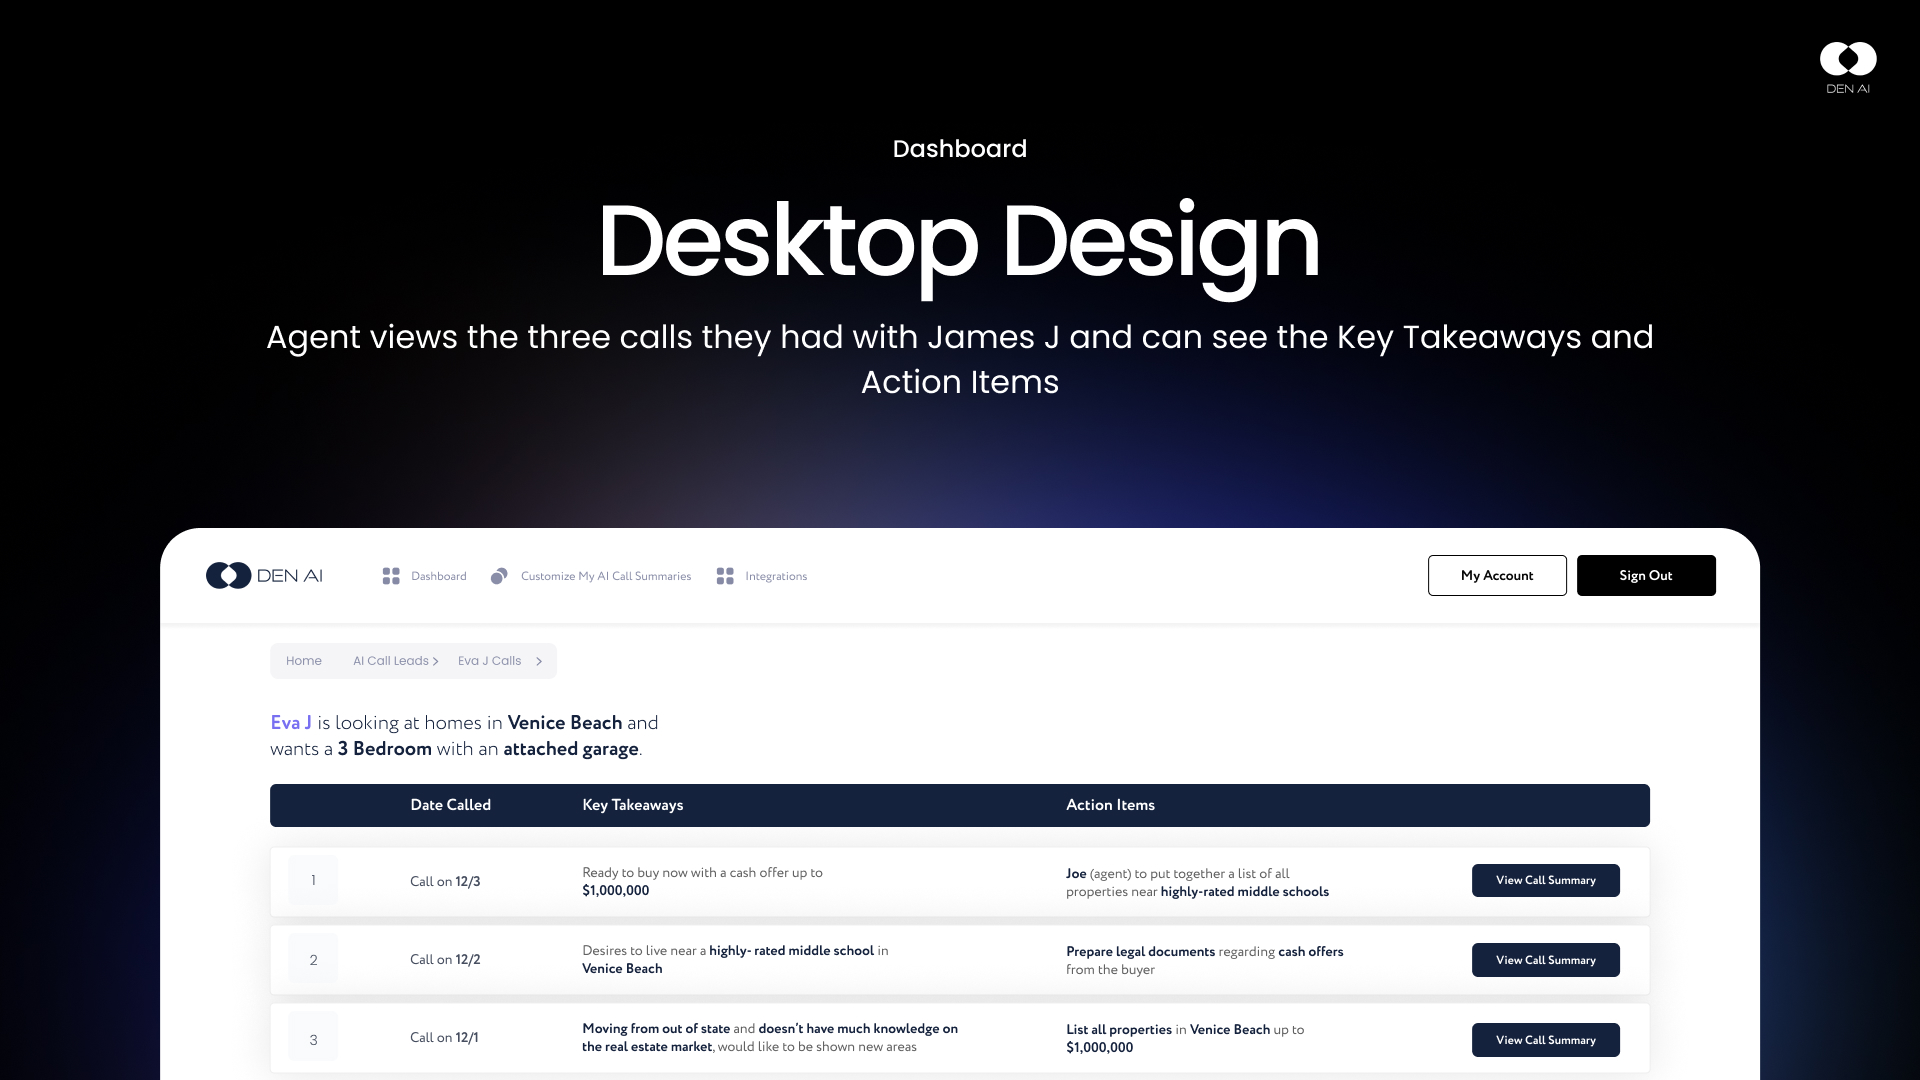
Task: View Call Summary for 12/2 call
Action: (1545, 960)
